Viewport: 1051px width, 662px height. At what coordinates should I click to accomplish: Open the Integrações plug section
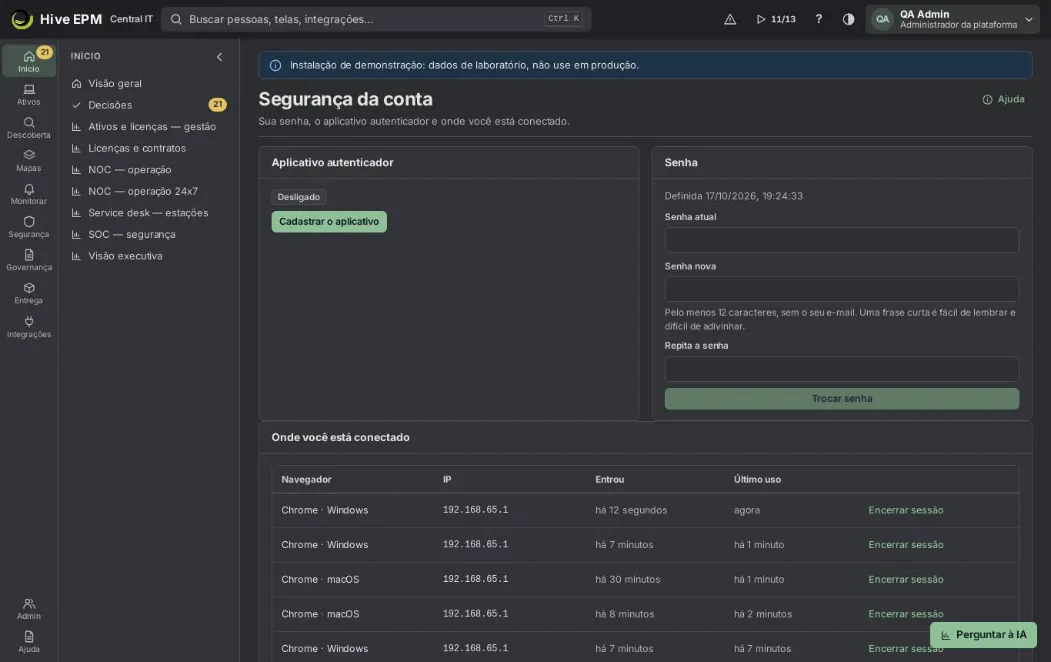point(29,326)
